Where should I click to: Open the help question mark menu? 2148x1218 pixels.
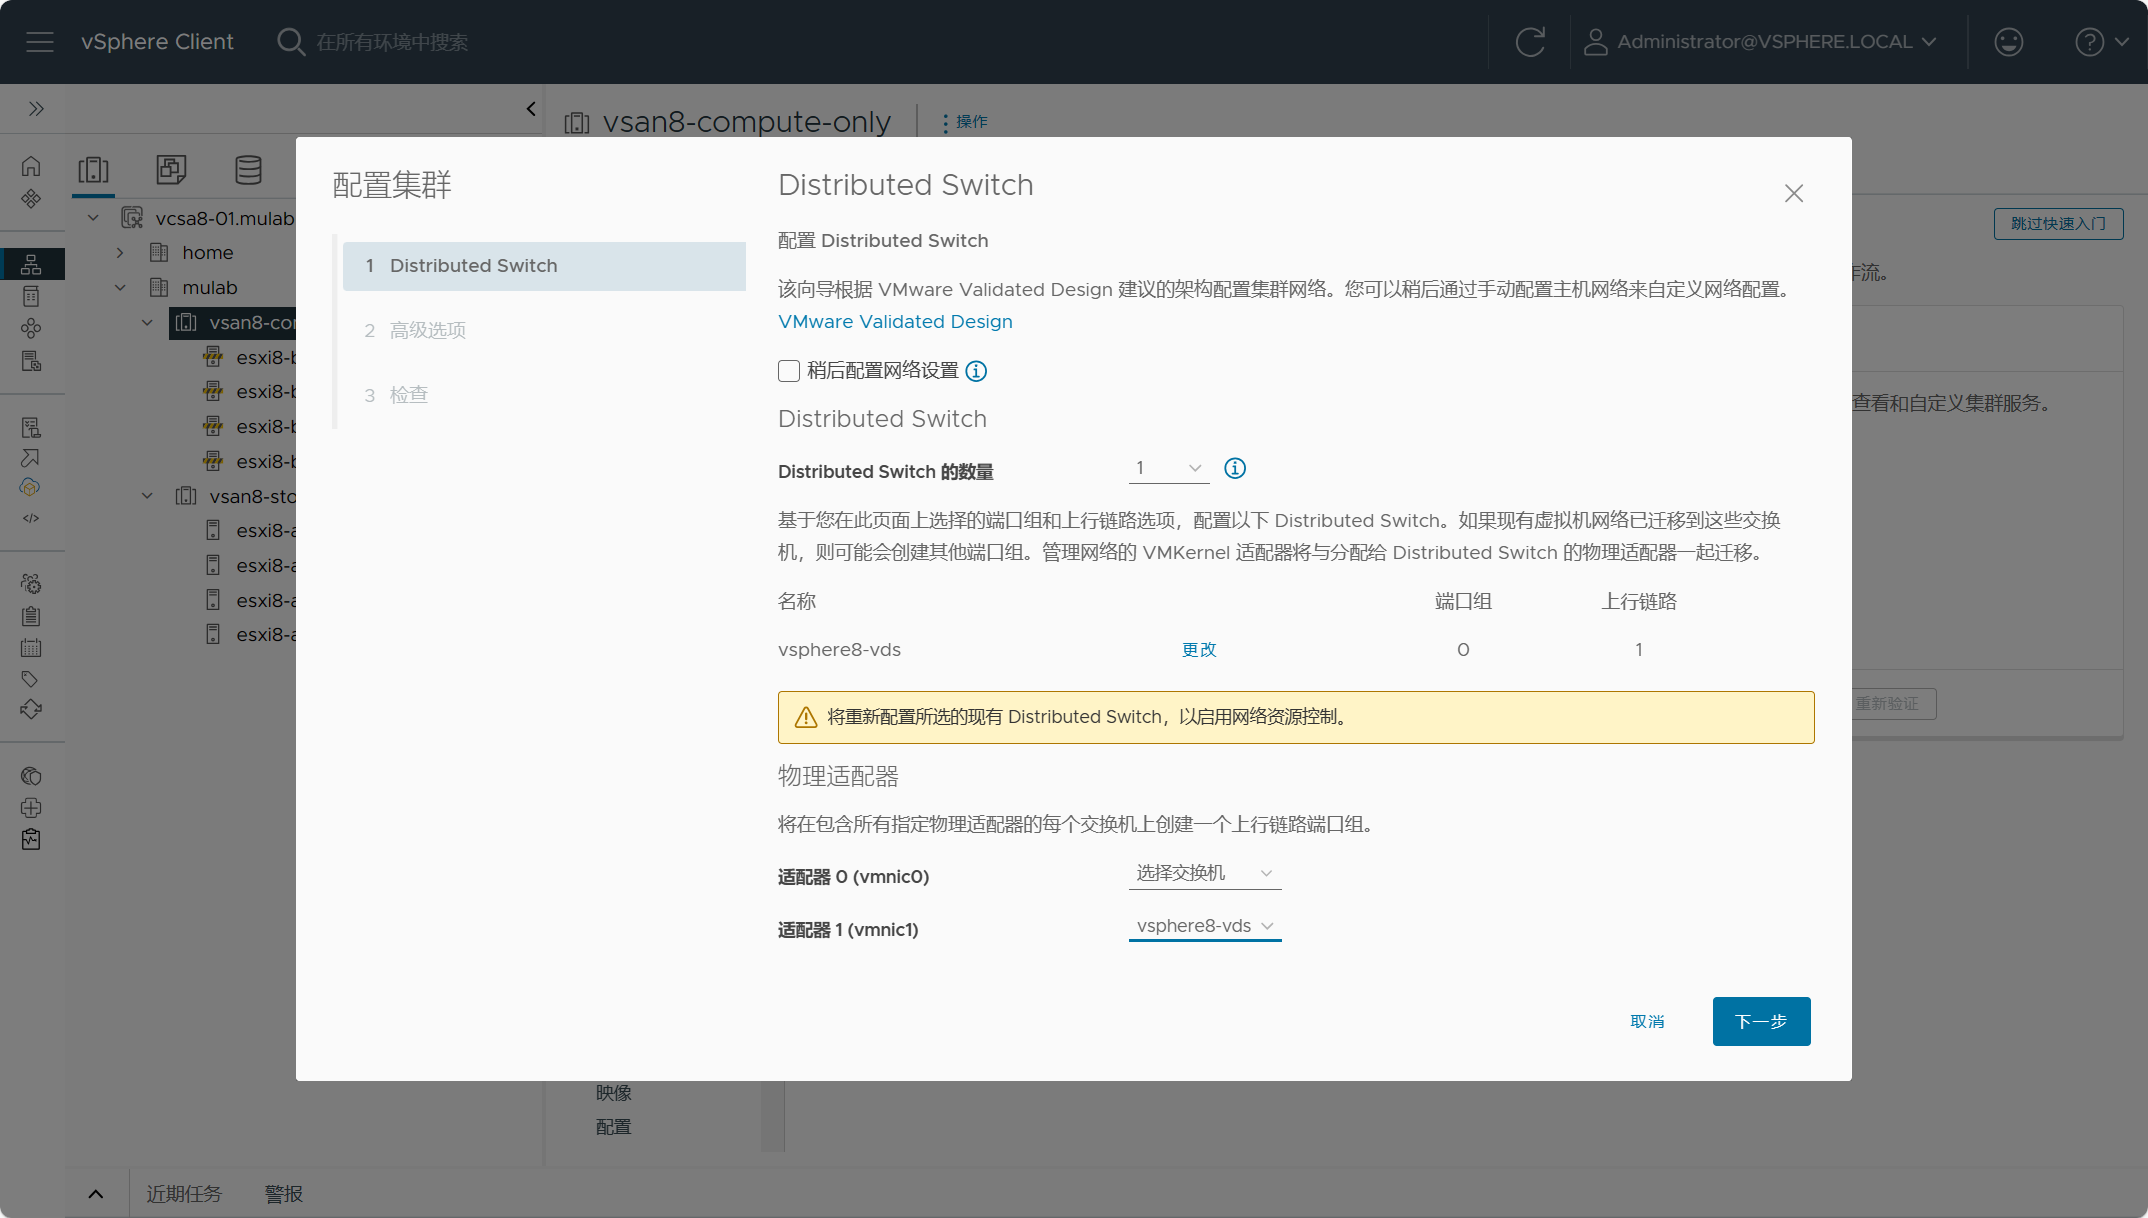coord(2102,42)
